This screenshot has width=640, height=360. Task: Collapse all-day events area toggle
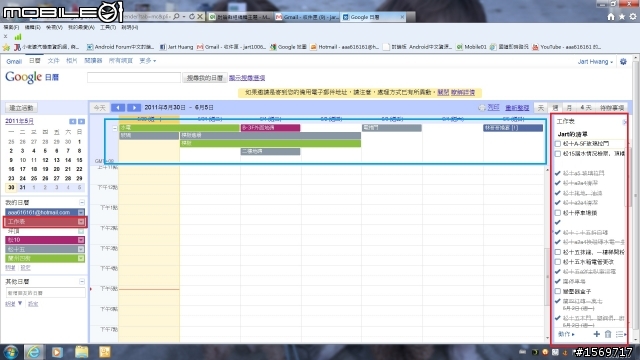[115, 128]
